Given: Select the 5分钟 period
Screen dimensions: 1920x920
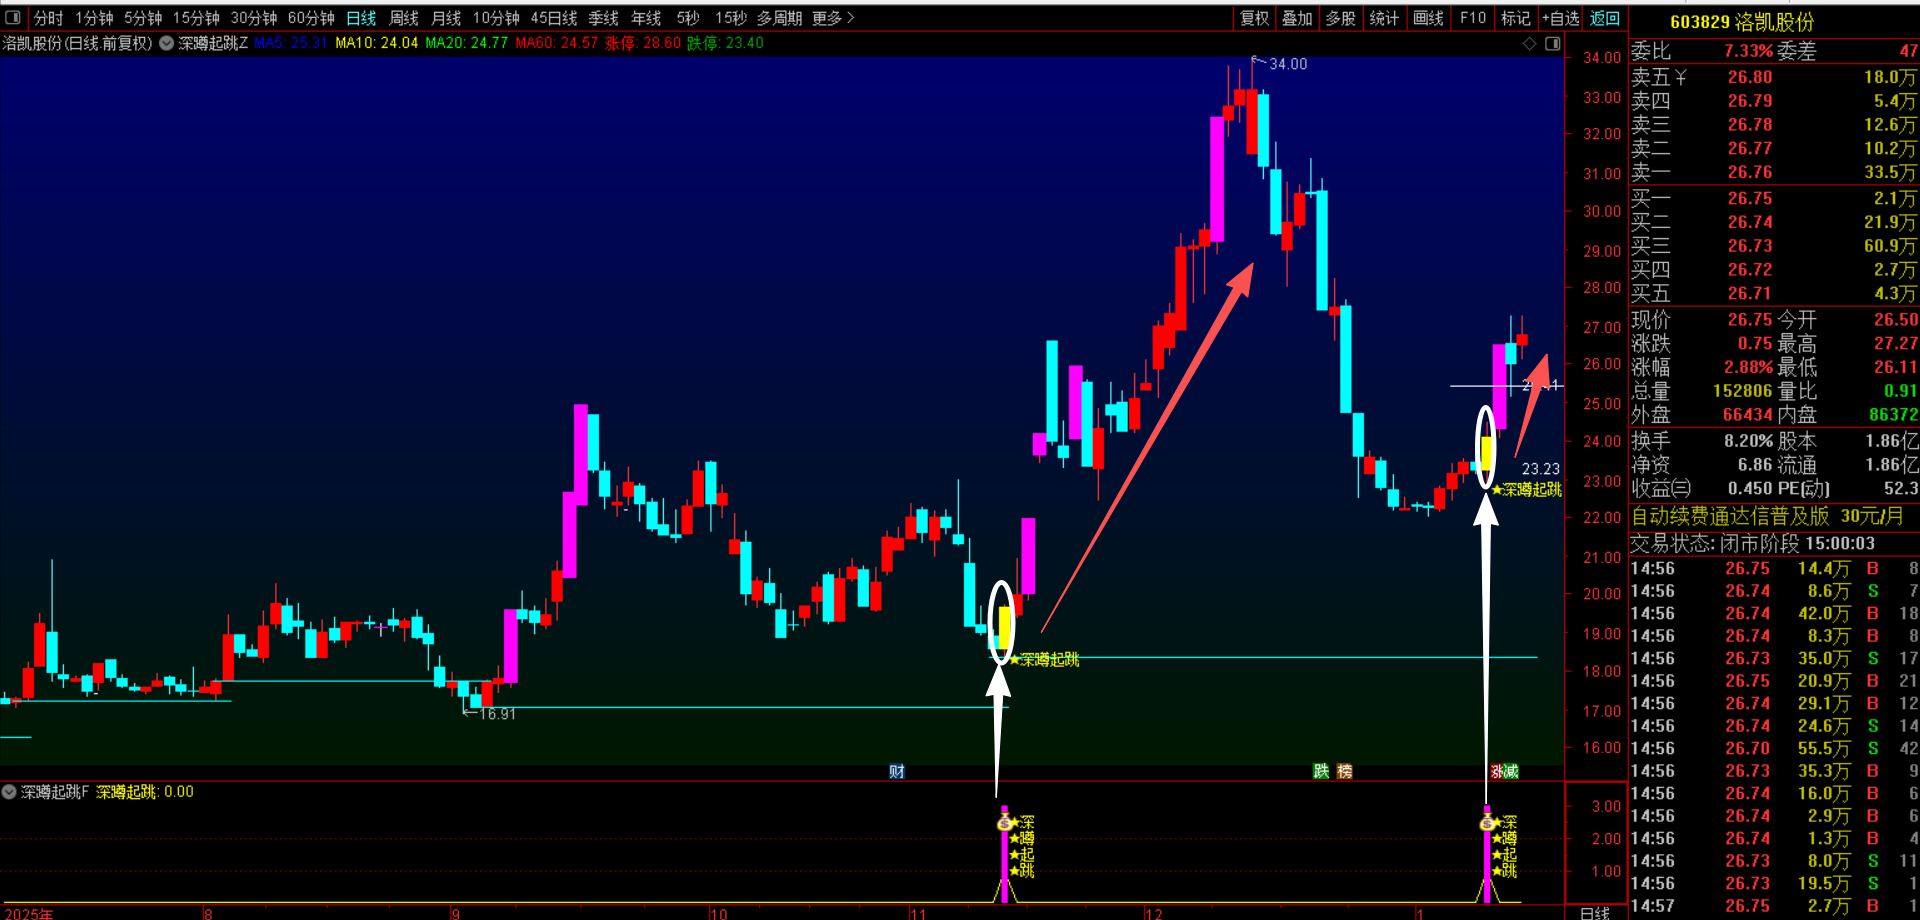Looking at the screenshot, I should 143,18.
